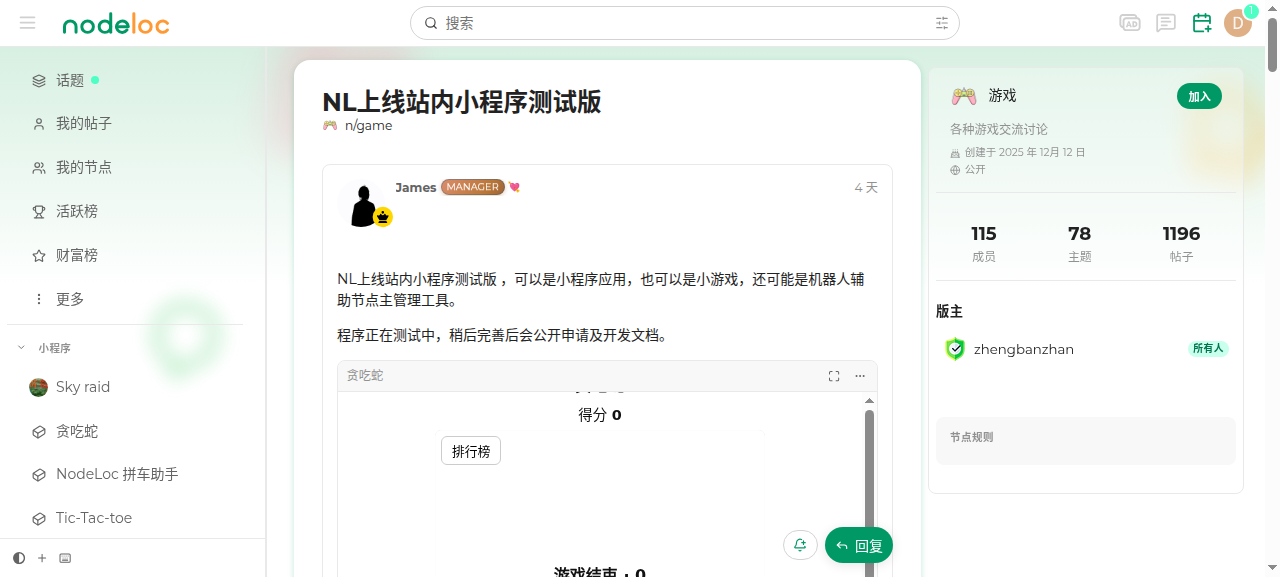Click the people icon beside 我的节点
Screen dimensions: 1280x577
pos(39,168)
